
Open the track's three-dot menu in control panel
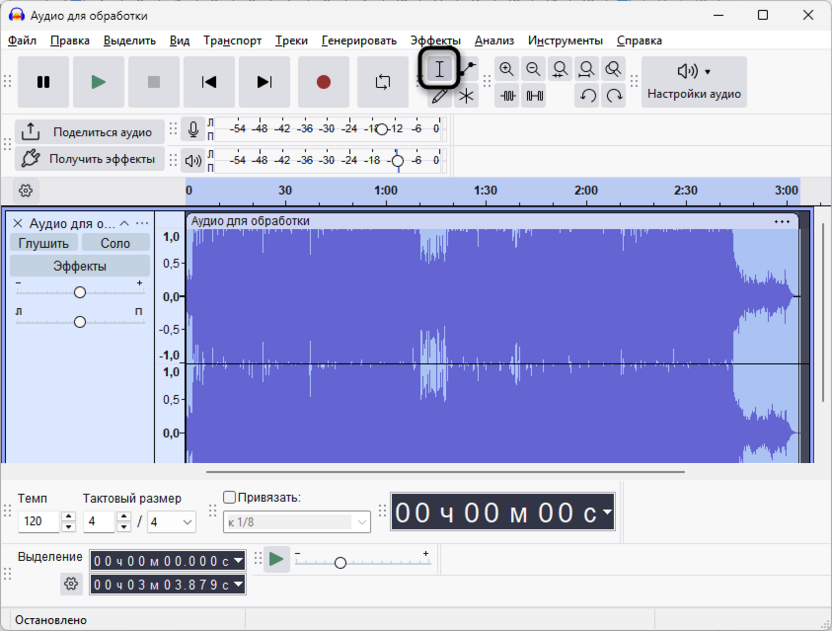[142, 223]
